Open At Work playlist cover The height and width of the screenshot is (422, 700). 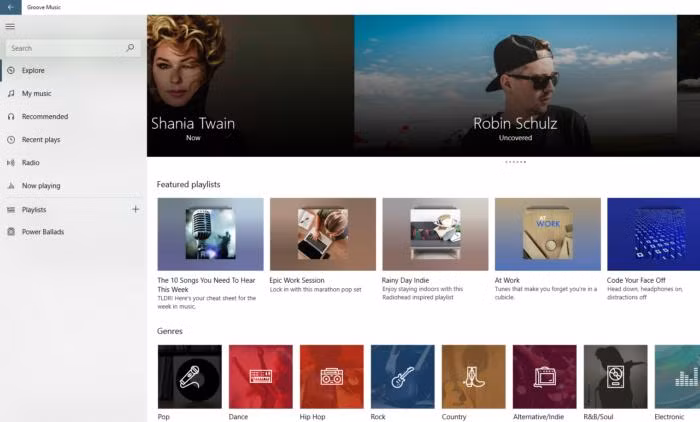click(548, 234)
